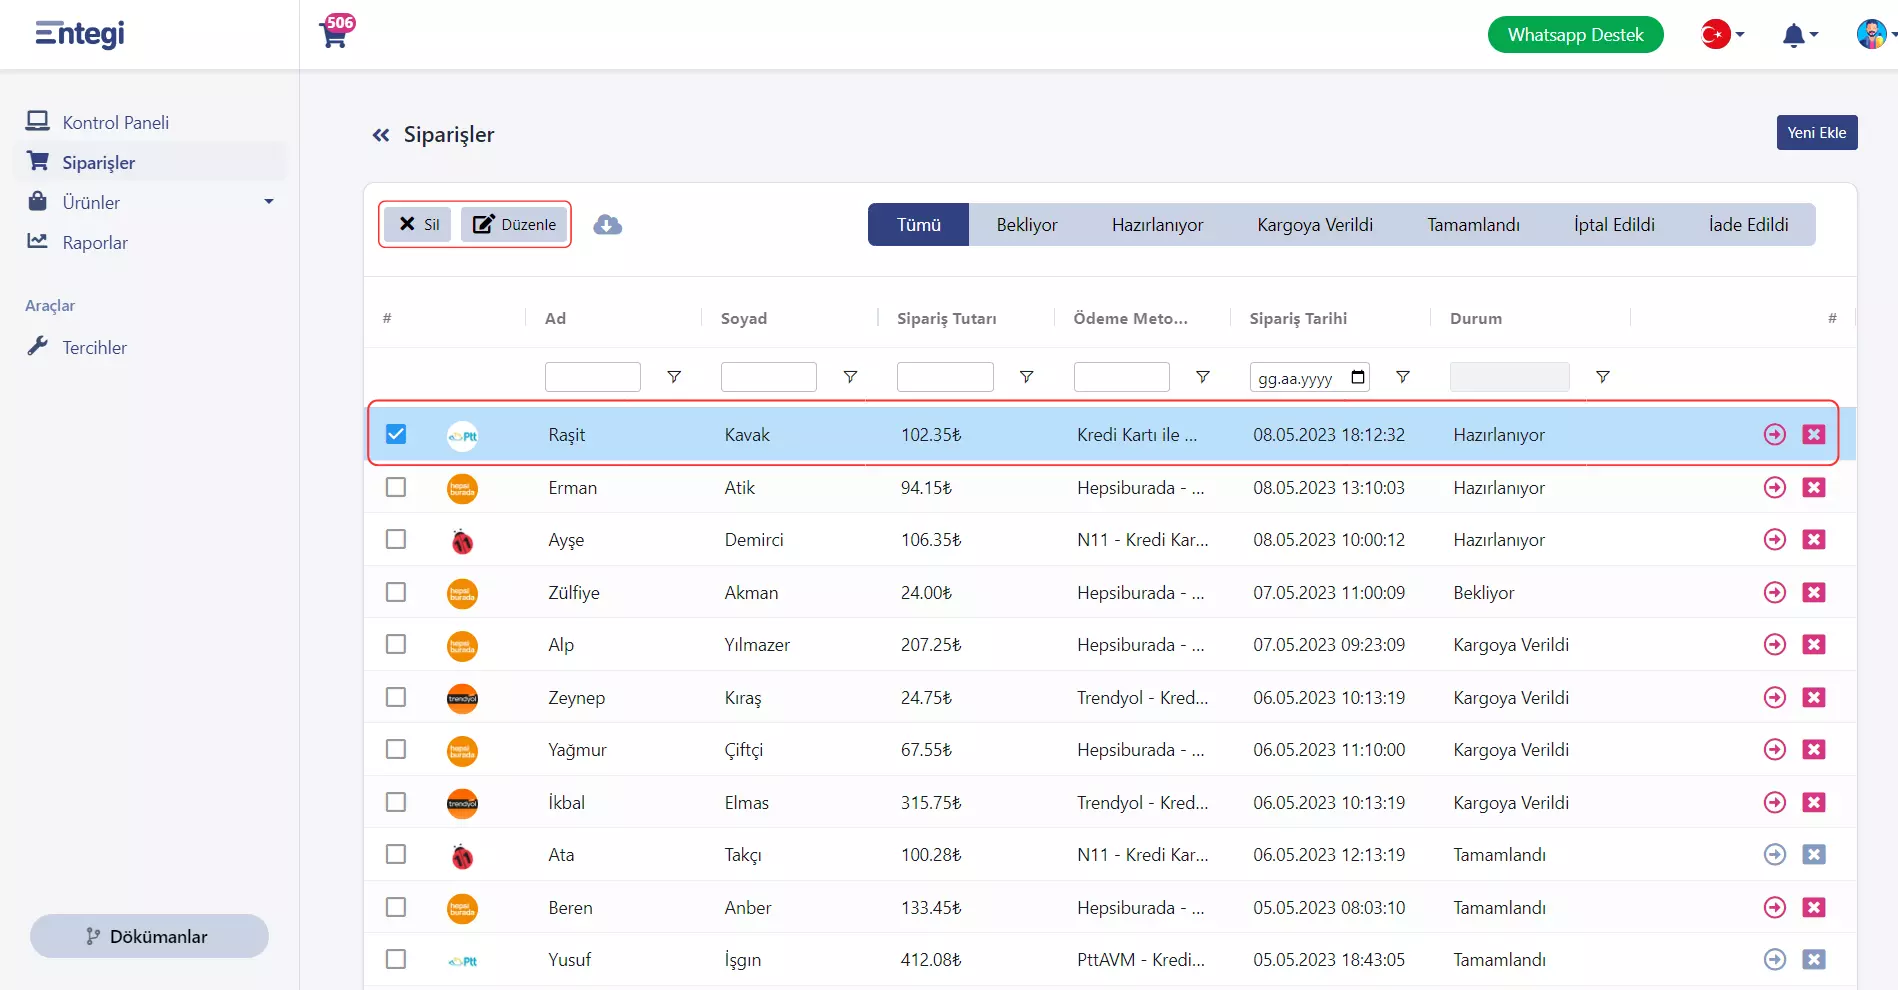Click the Düzenle button
The width and height of the screenshot is (1898, 990).
coord(514,224)
